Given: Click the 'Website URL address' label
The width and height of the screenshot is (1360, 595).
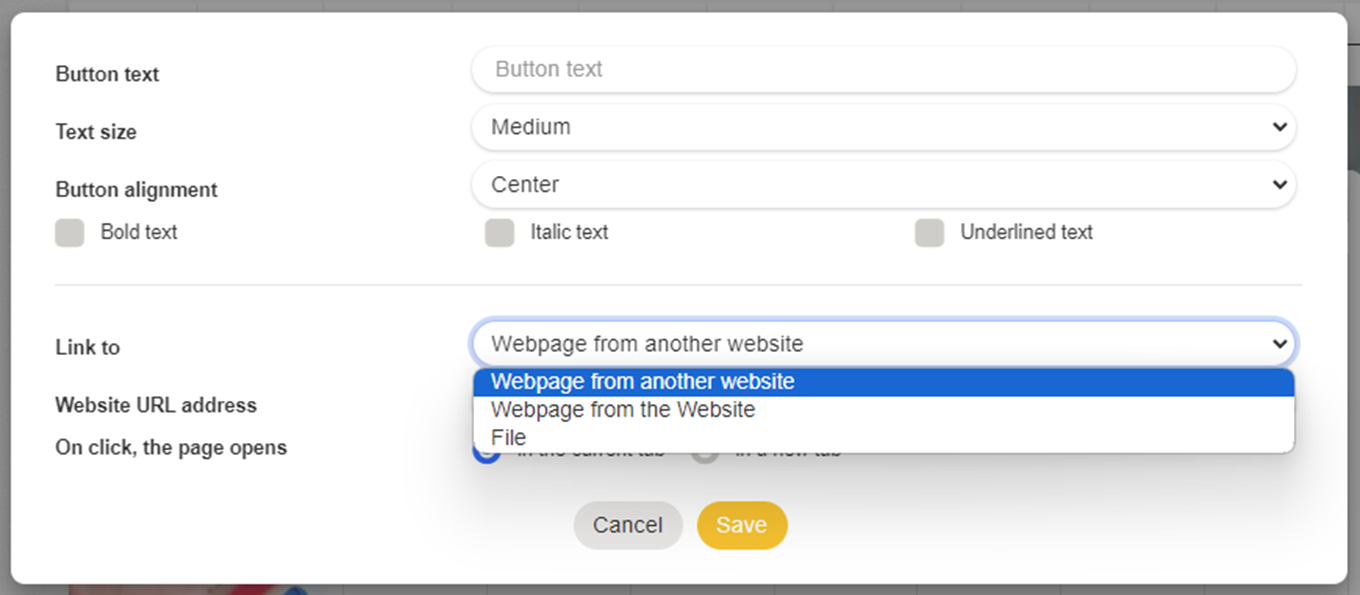Looking at the screenshot, I should click(x=156, y=405).
